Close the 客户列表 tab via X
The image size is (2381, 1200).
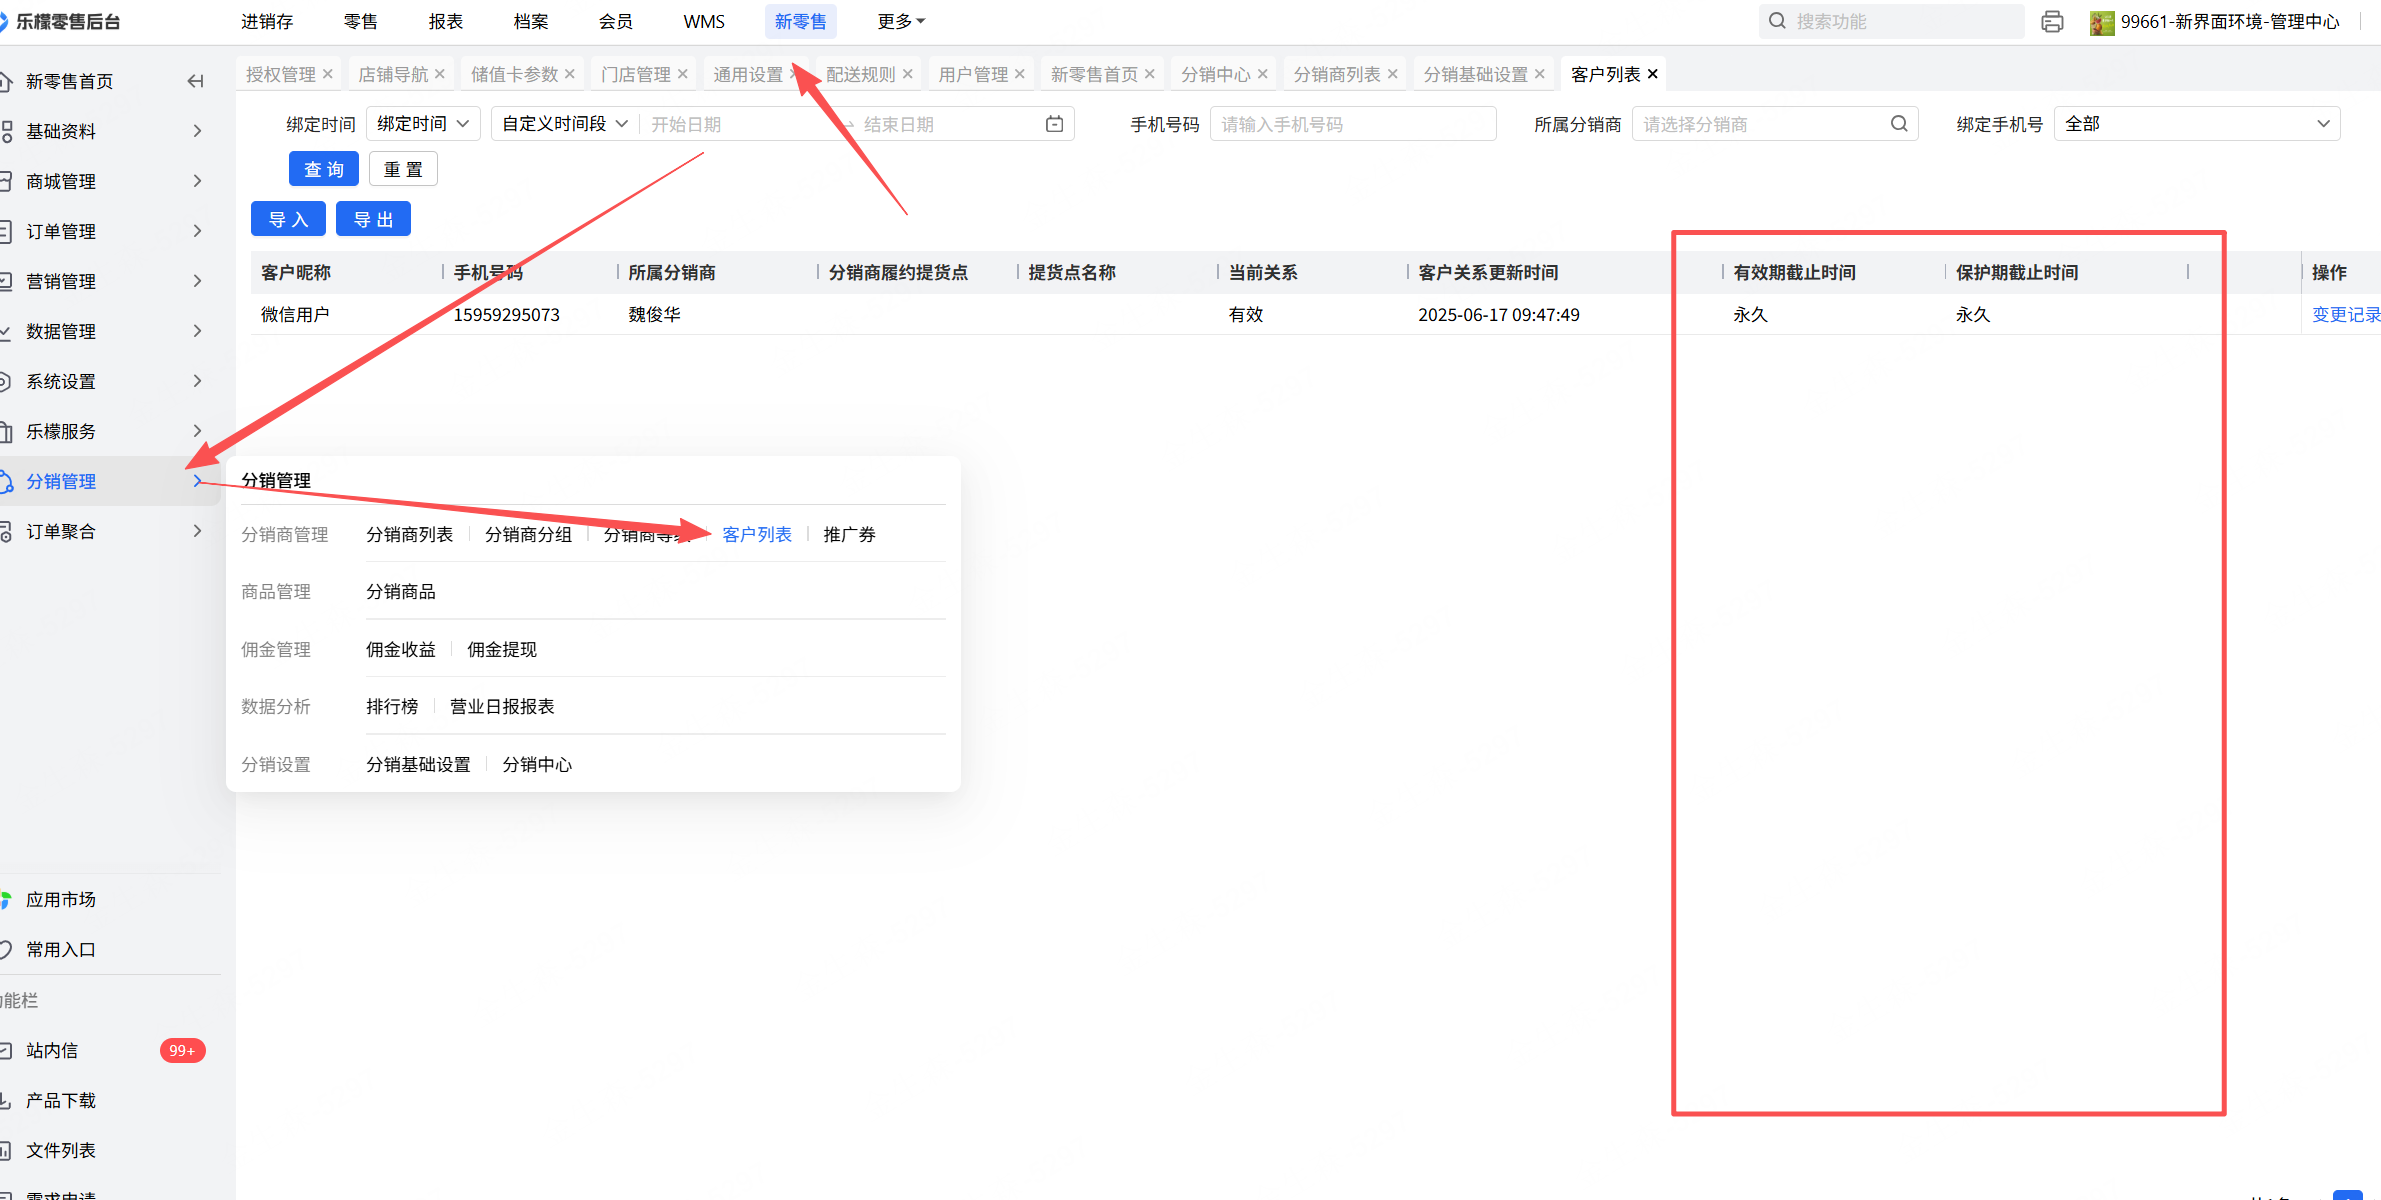click(1653, 74)
